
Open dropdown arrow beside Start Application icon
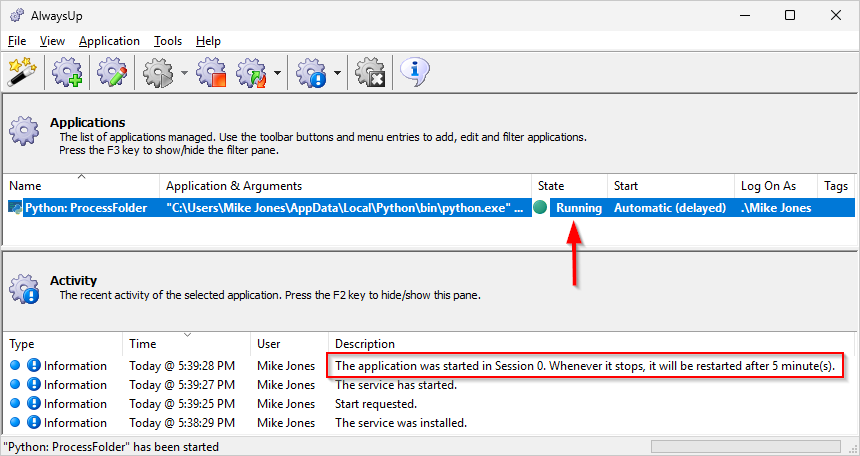click(184, 72)
